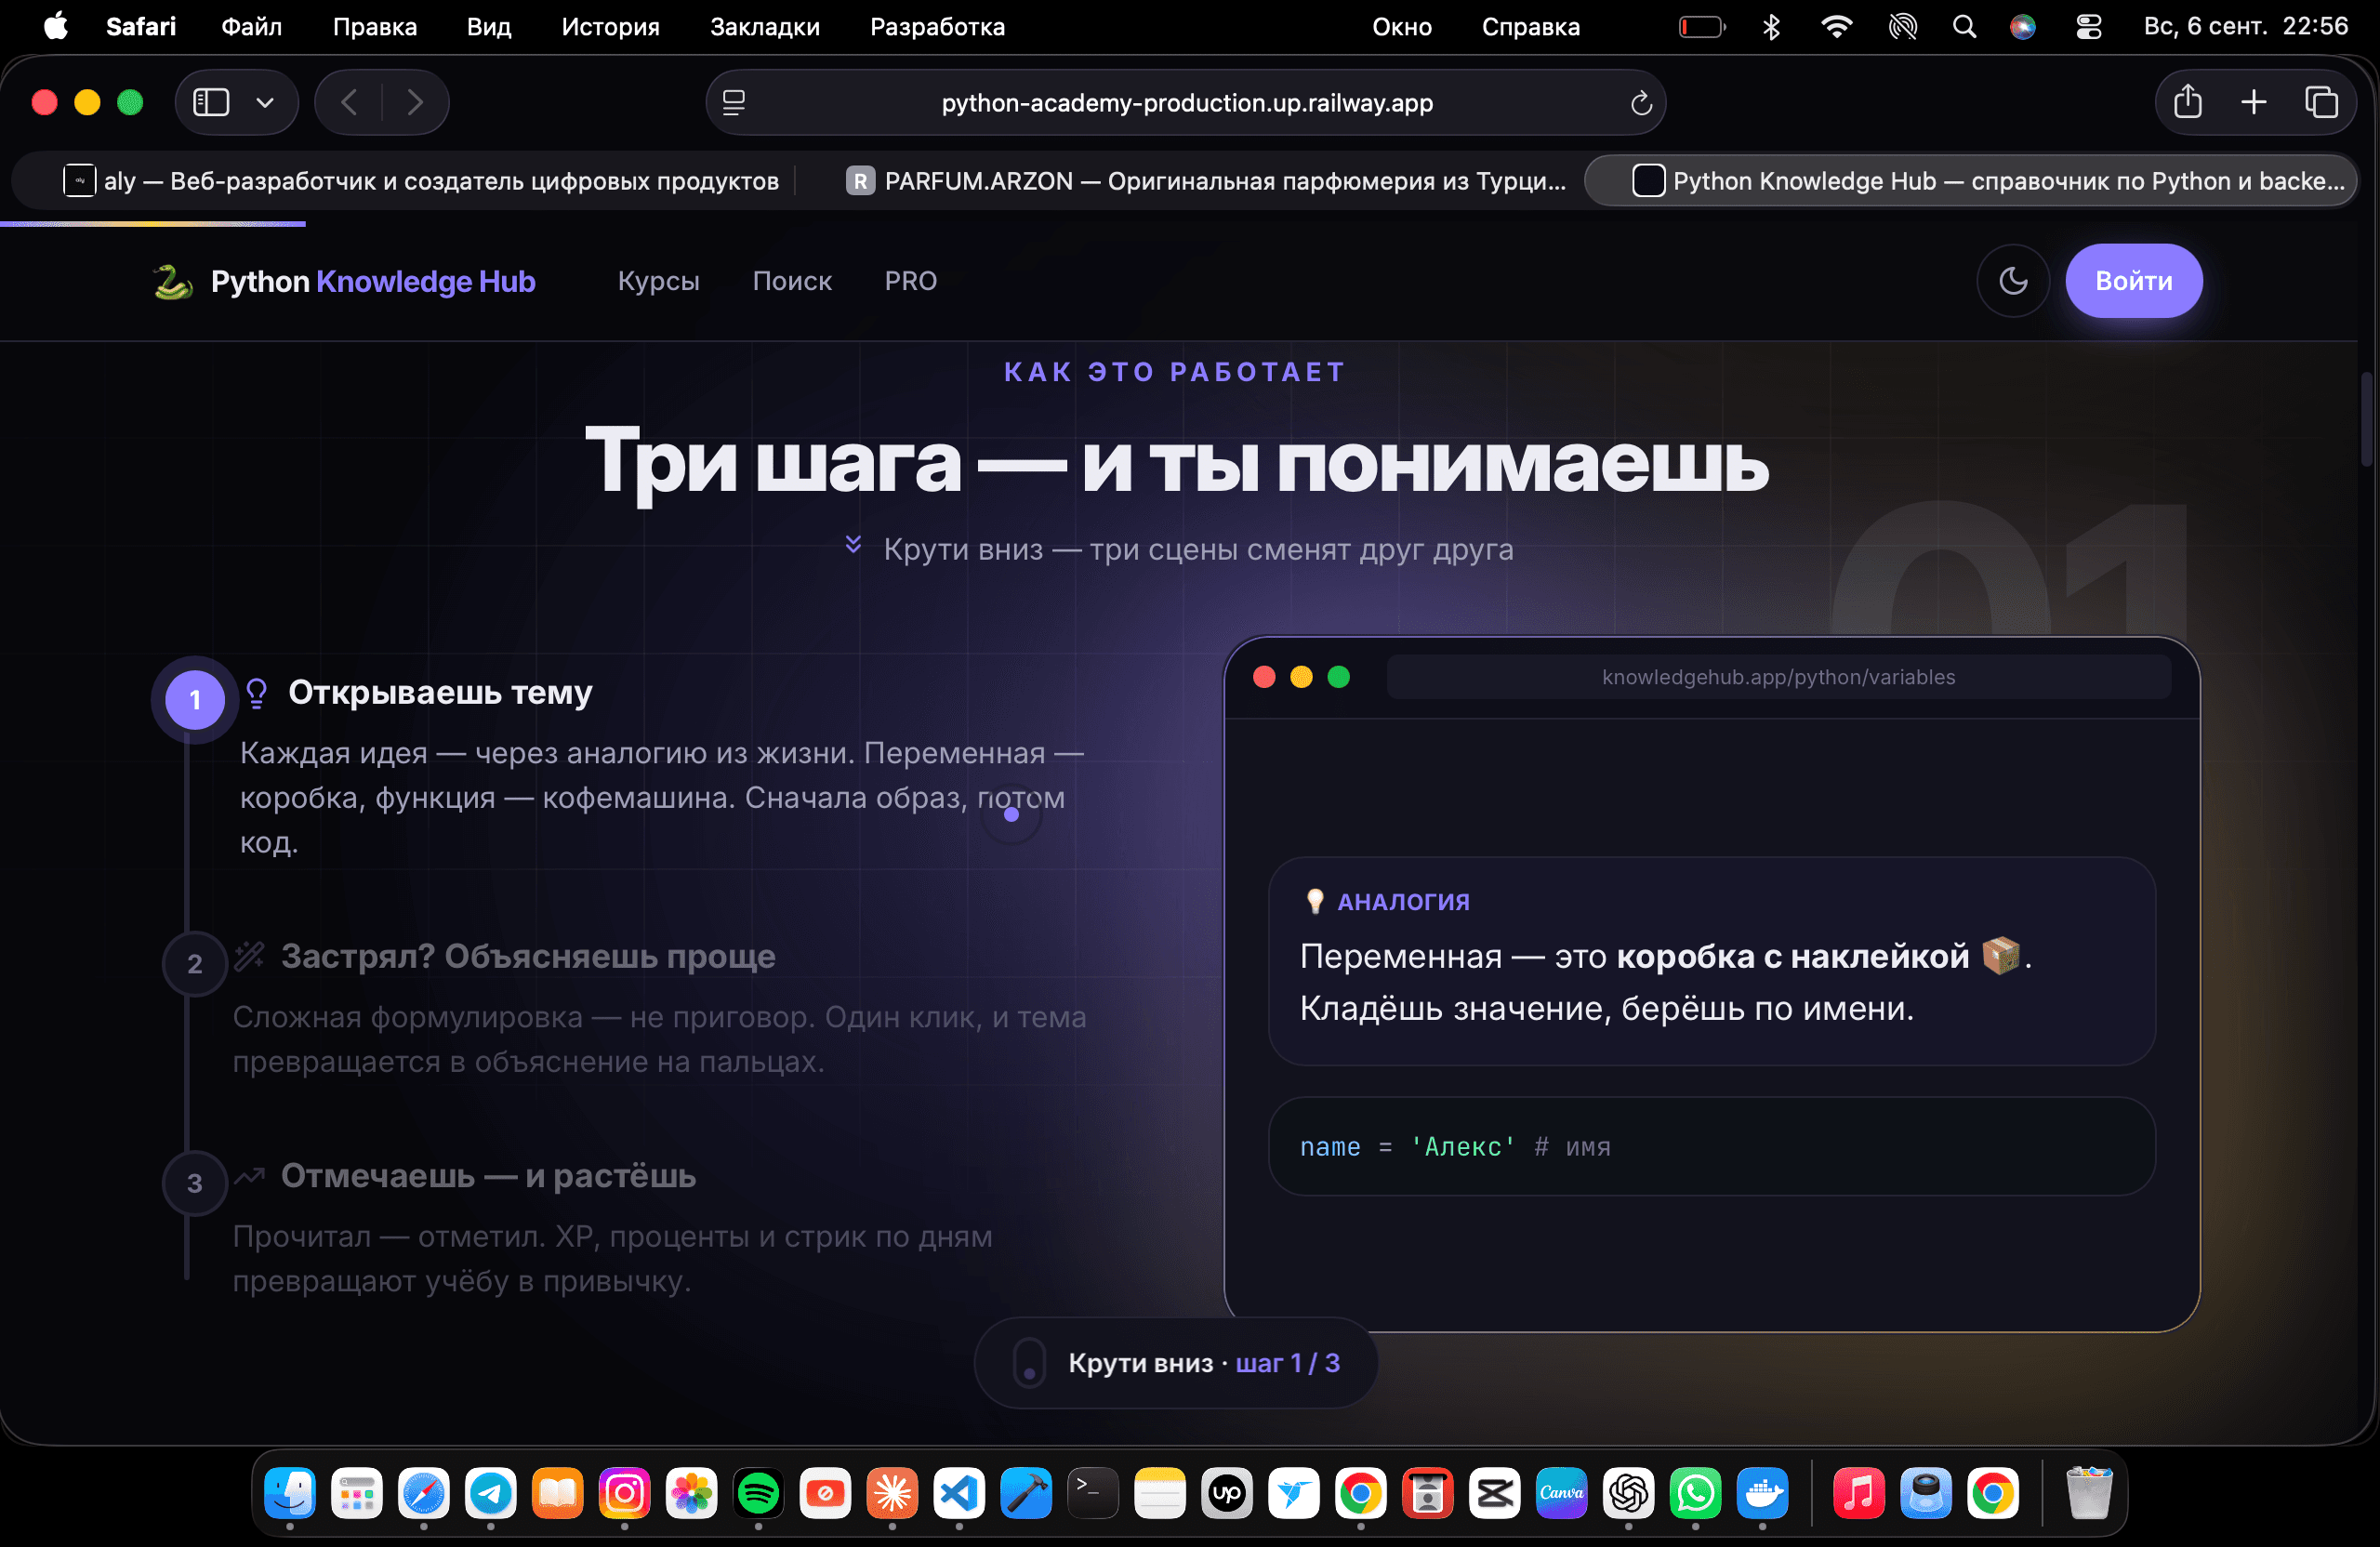
Task: Click the Bluetooth status icon
Action: pyautogui.click(x=1771, y=27)
